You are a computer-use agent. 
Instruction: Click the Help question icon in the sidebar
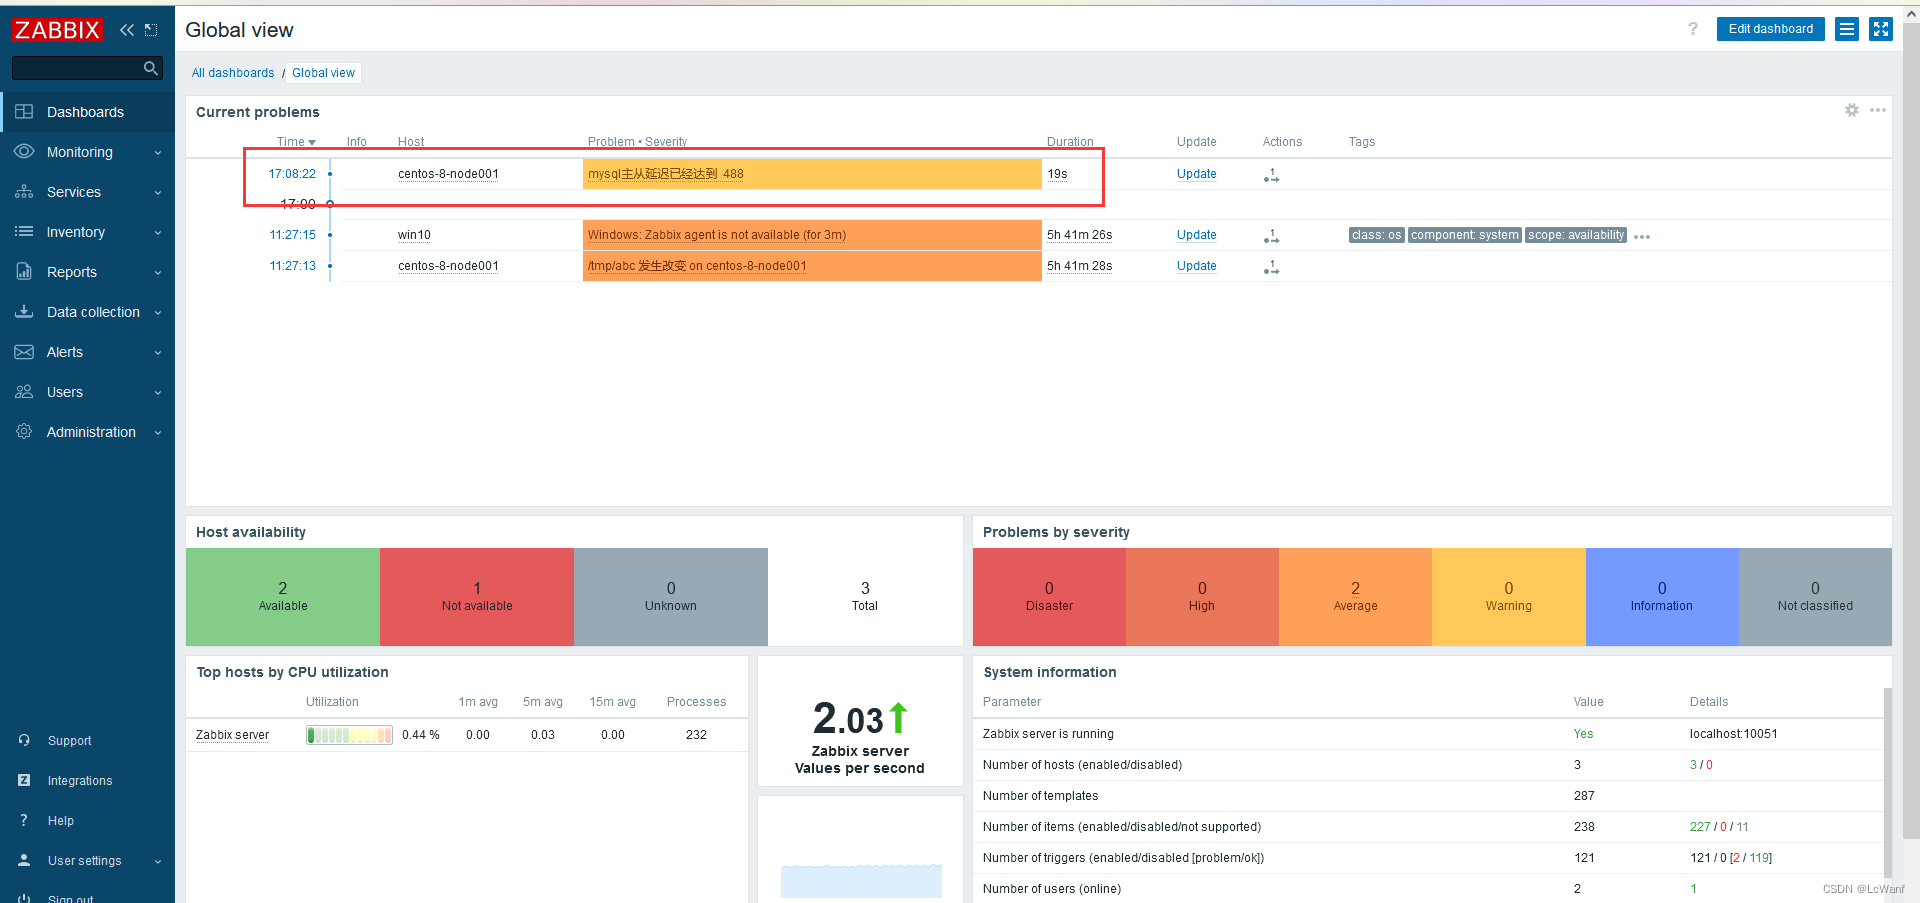point(24,820)
